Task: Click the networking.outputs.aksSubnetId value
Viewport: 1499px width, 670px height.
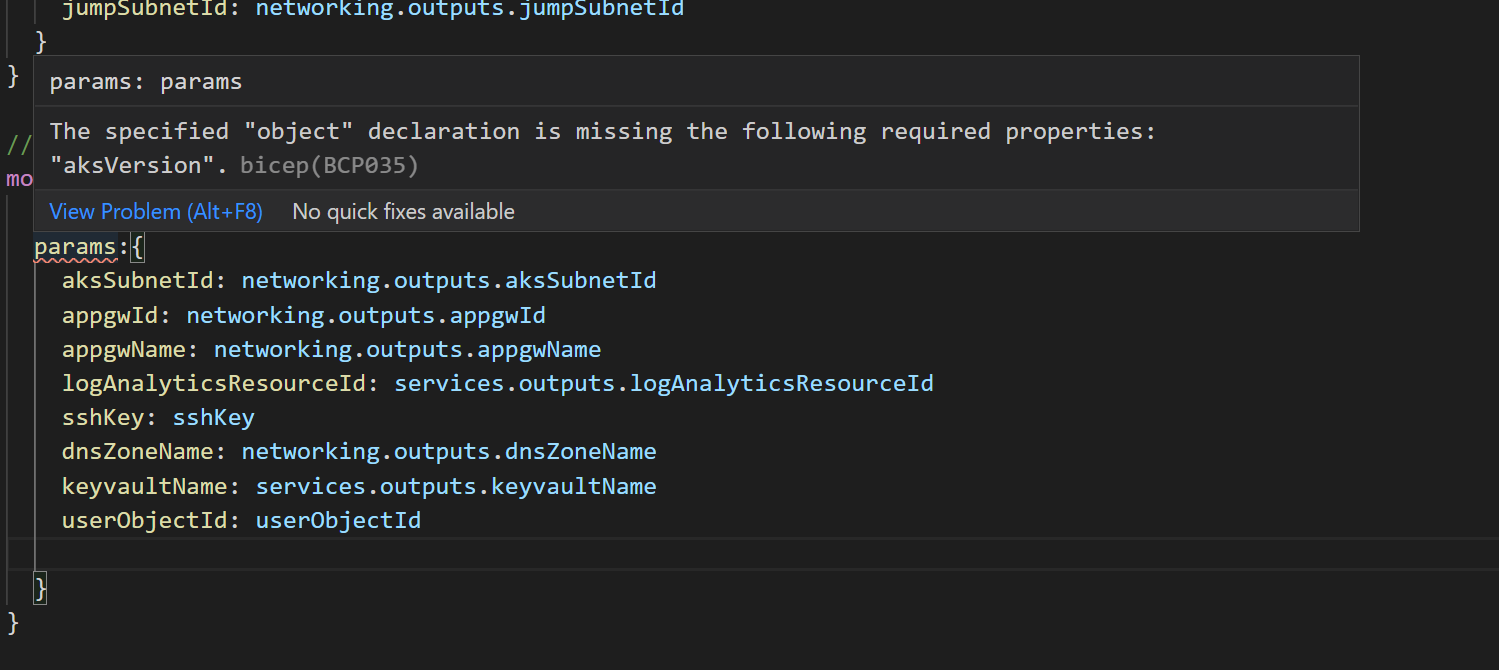Action: pos(448,281)
